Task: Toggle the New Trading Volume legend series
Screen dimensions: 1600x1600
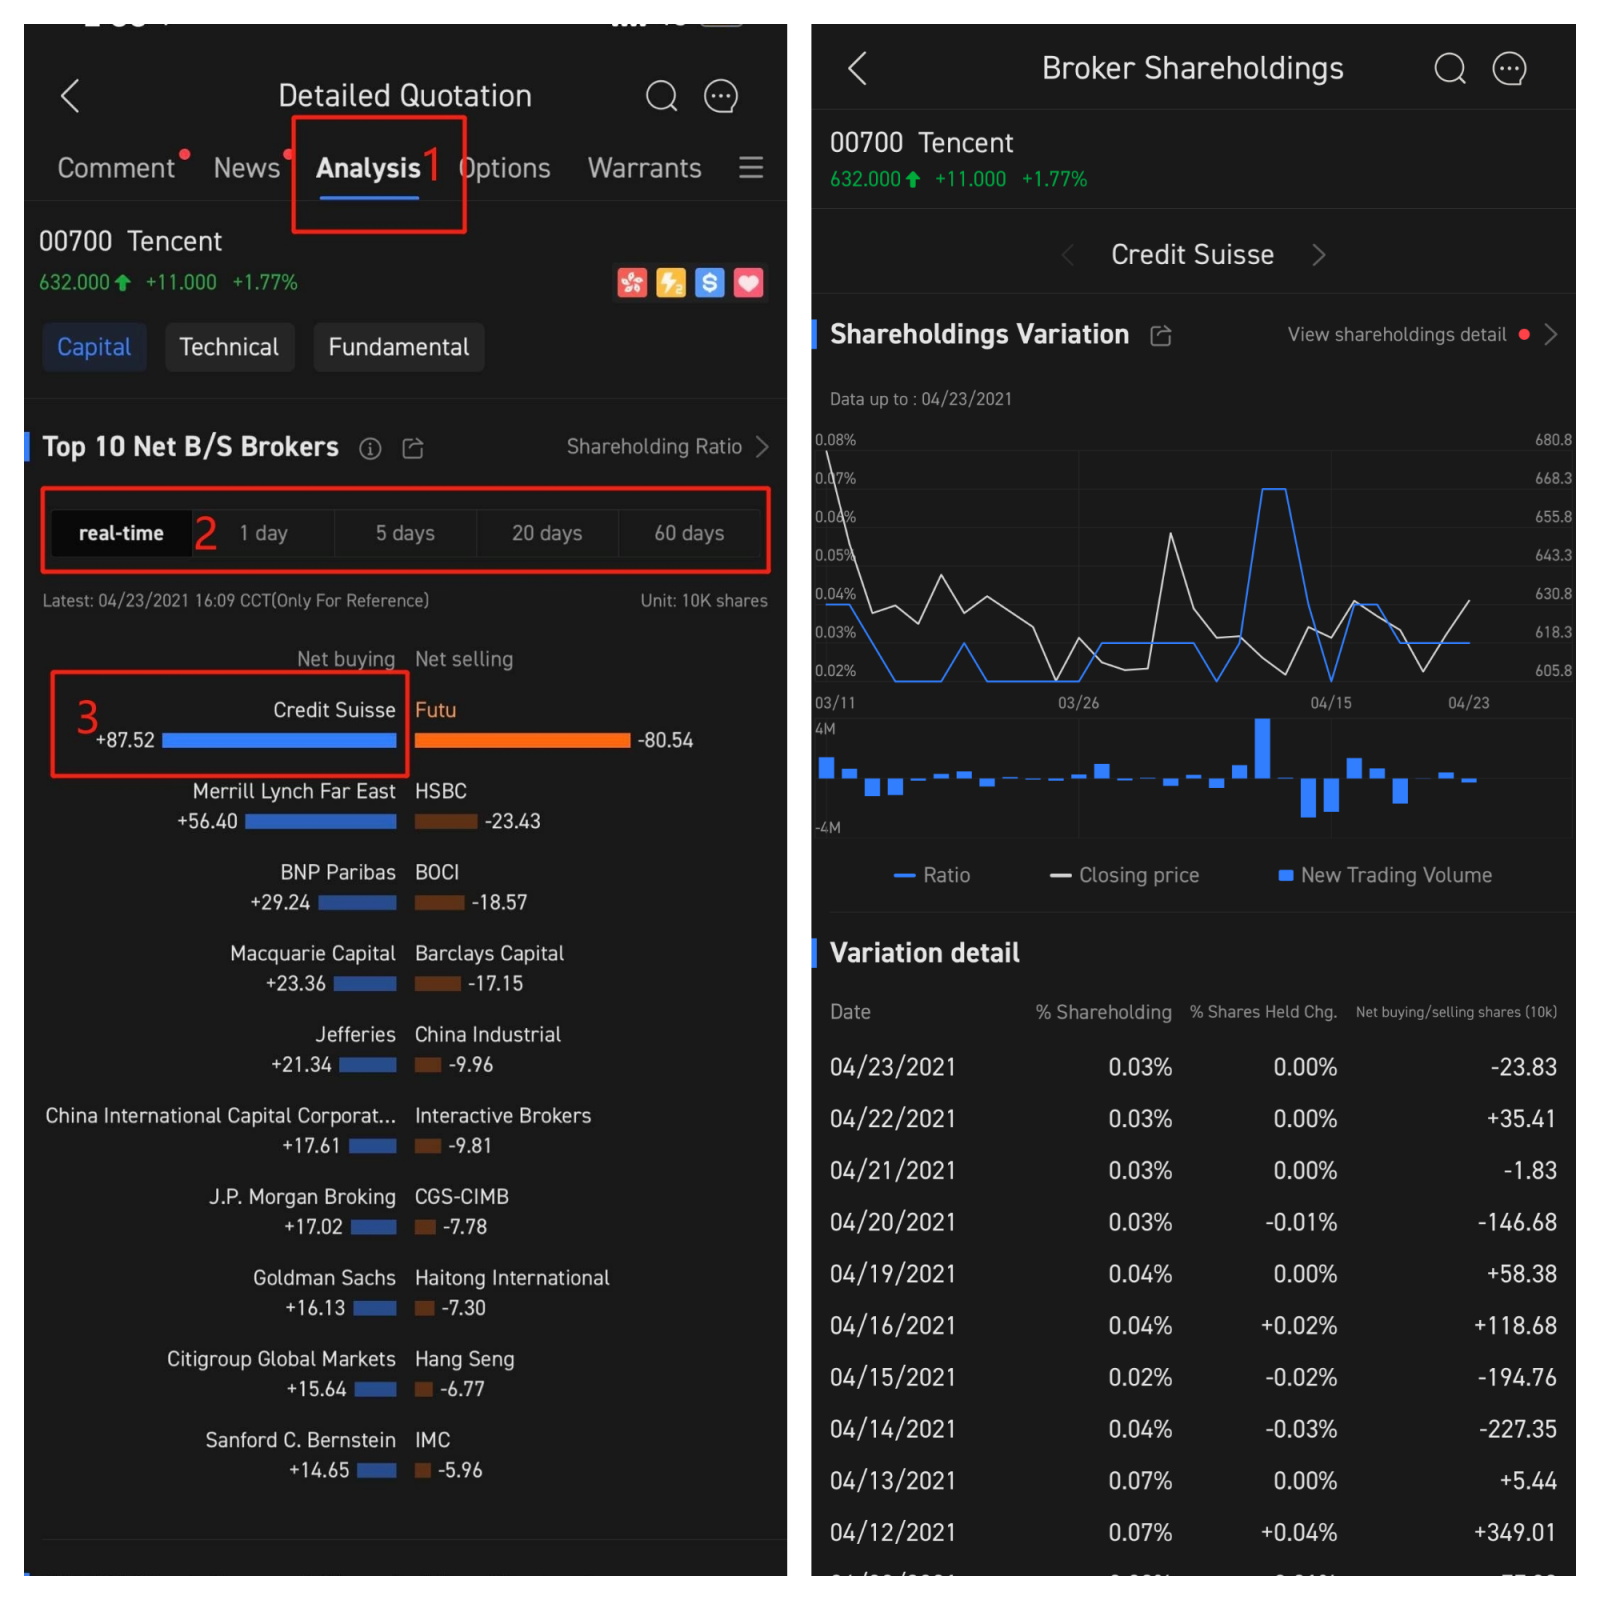Action: click(1385, 875)
